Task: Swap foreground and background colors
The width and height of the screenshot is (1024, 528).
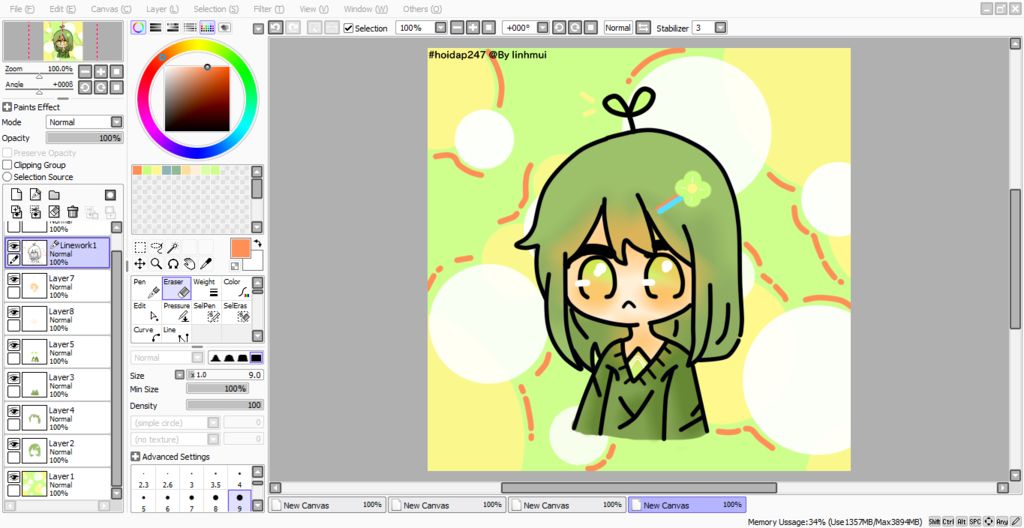Action: point(258,243)
